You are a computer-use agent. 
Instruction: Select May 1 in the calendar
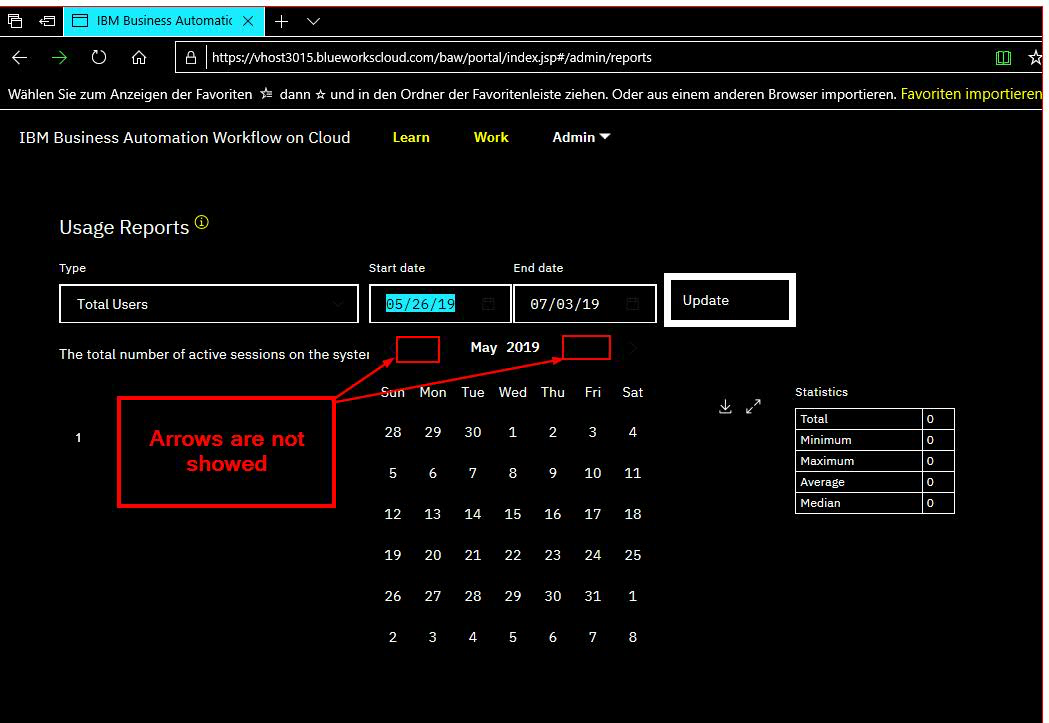tap(512, 432)
